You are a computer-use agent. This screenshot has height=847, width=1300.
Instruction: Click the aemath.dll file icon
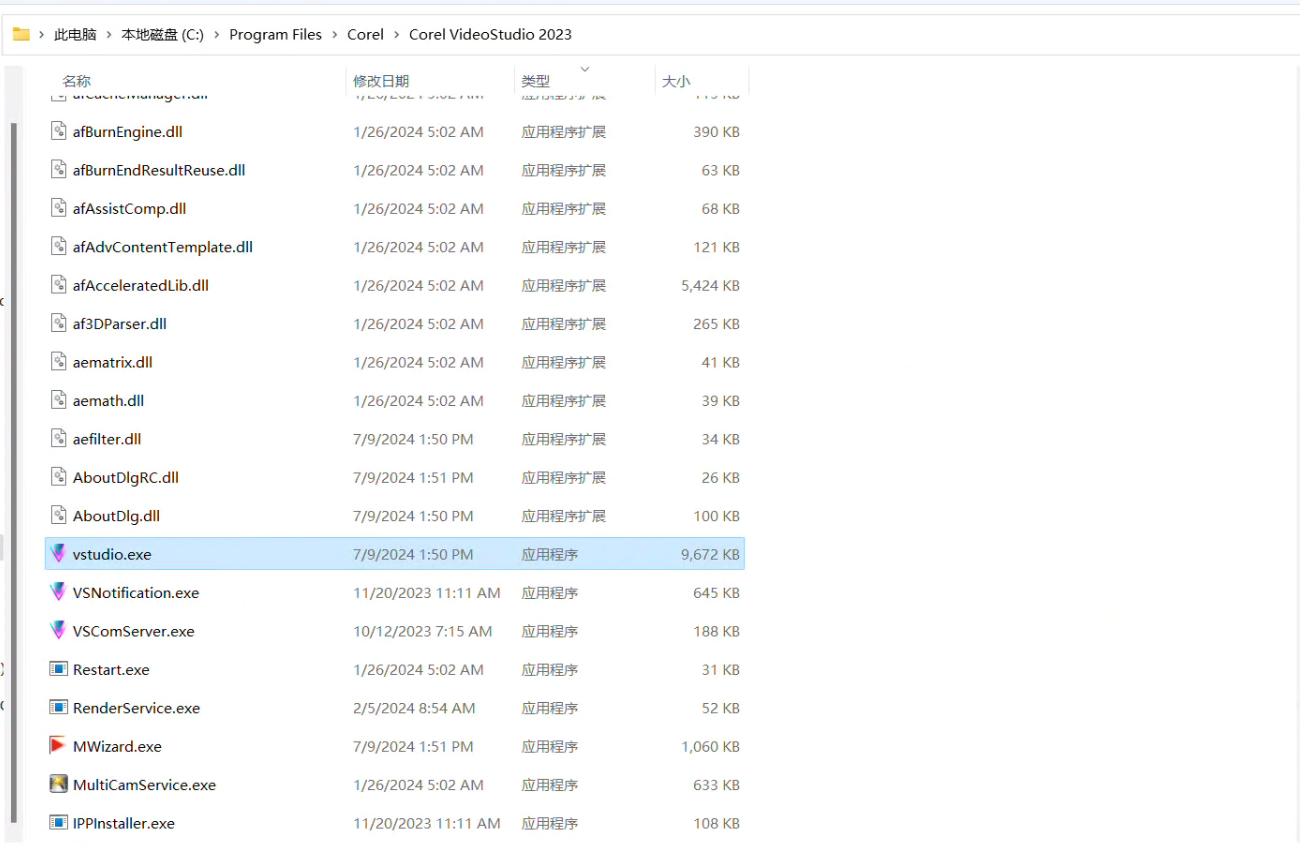tap(59, 400)
